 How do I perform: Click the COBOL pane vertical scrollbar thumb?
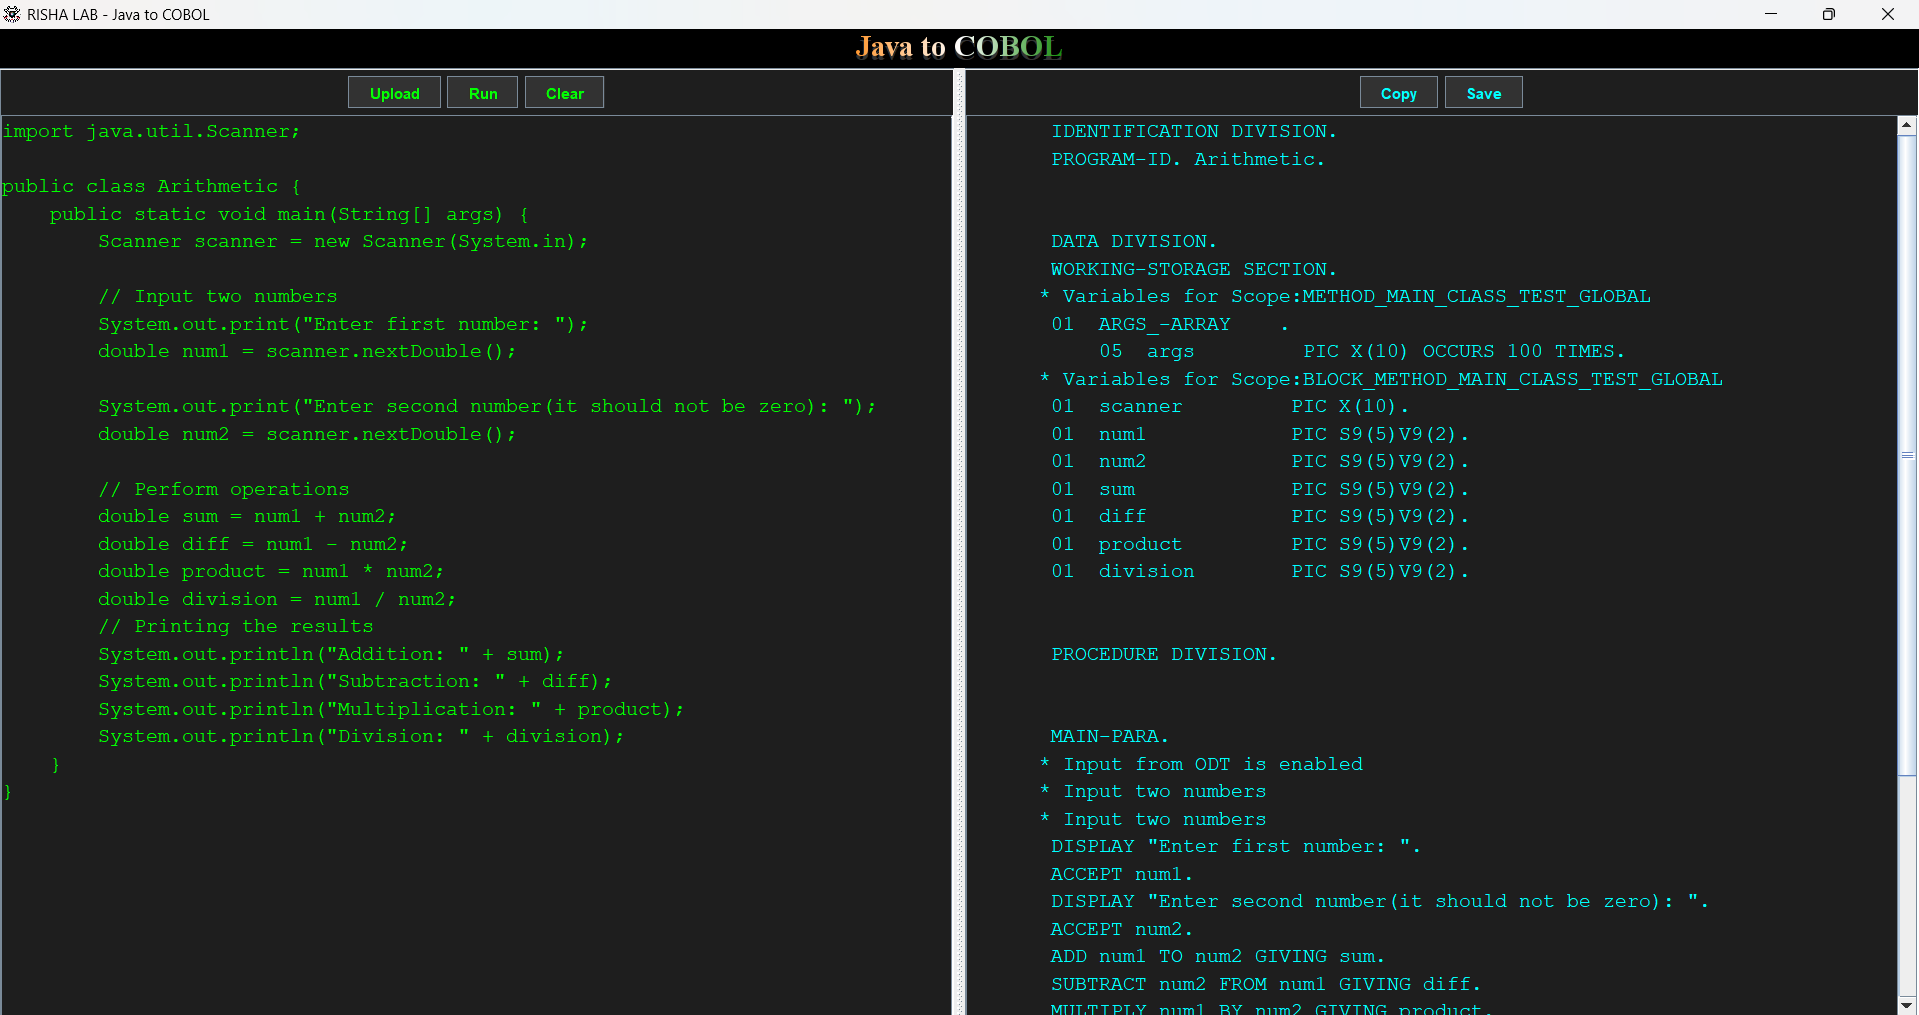click(1907, 455)
